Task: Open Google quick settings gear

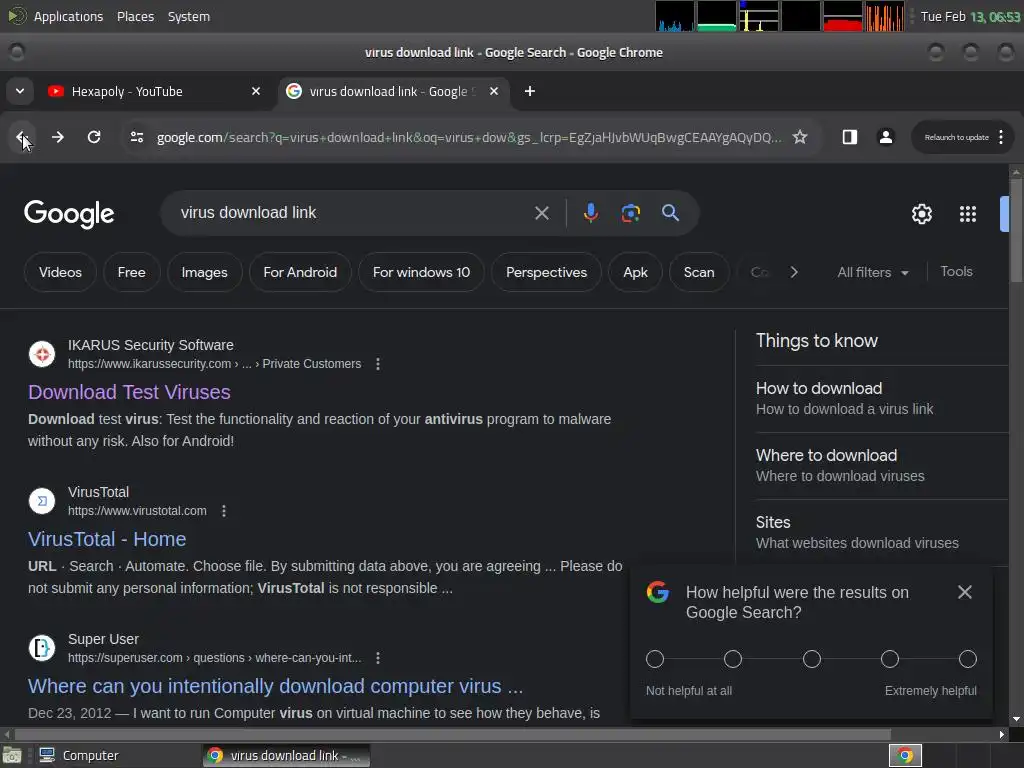Action: [x=921, y=214]
